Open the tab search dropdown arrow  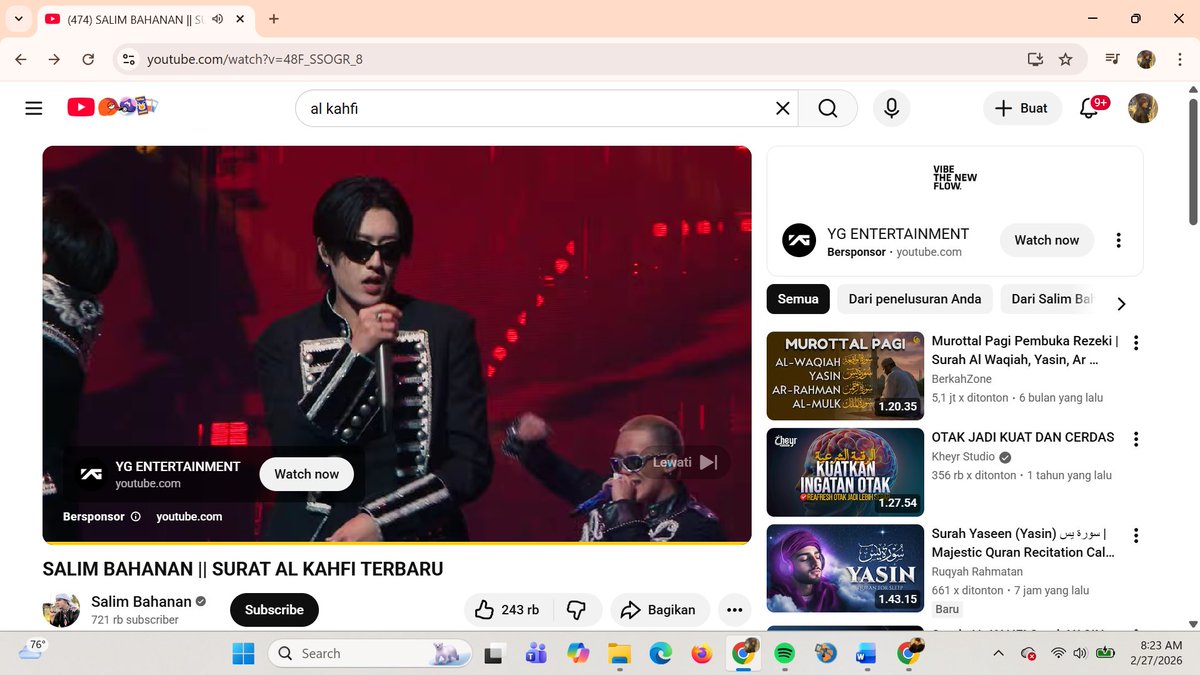point(18,19)
